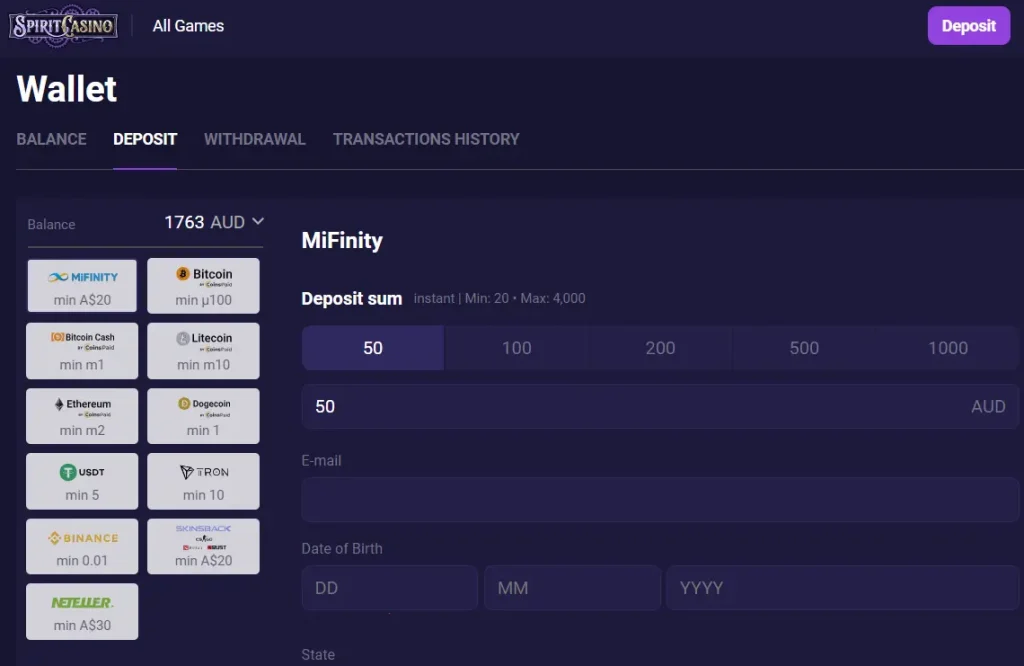The image size is (1024, 666).
Task: Click the DD day of birth field
Action: click(390, 588)
